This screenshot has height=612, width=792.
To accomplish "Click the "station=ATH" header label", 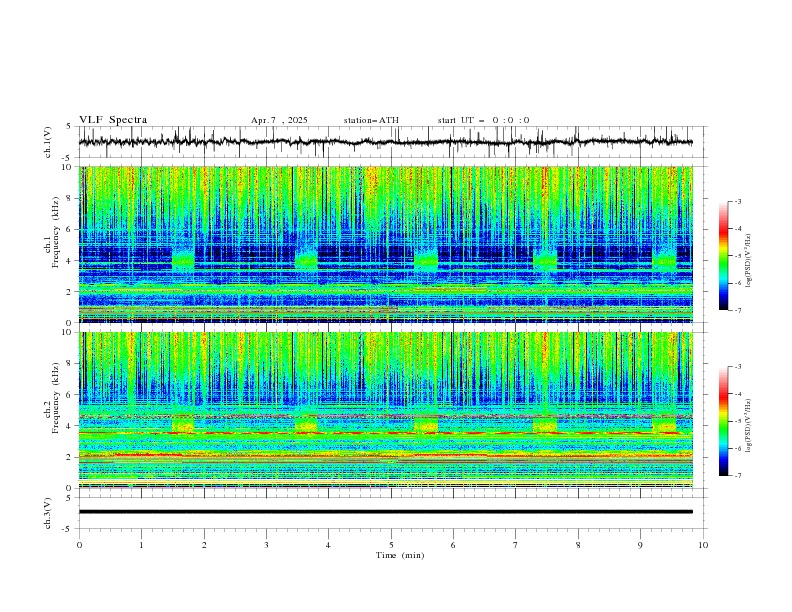I will [x=371, y=120].
